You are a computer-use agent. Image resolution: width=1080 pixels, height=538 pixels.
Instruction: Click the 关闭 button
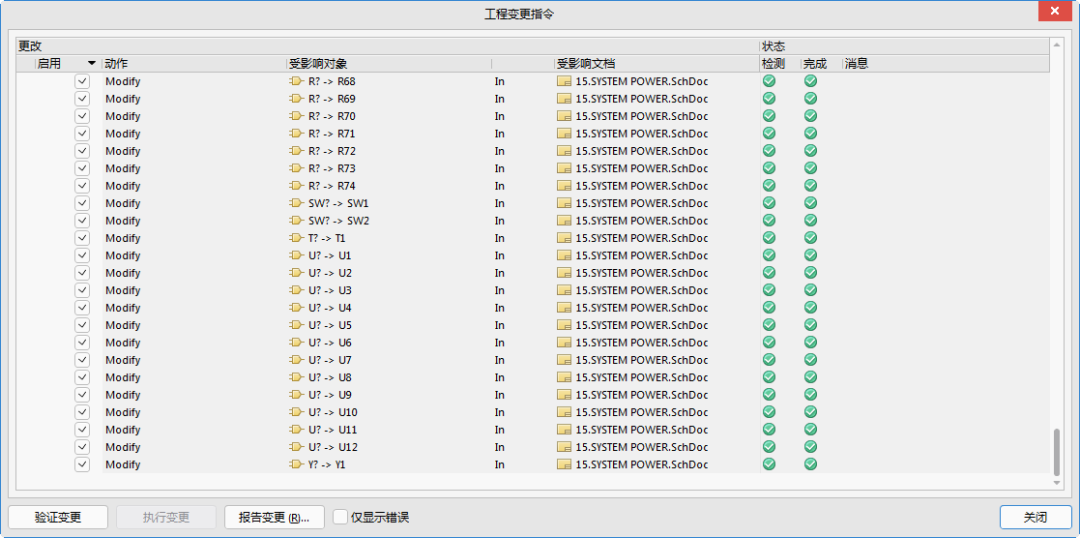pos(1035,517)
